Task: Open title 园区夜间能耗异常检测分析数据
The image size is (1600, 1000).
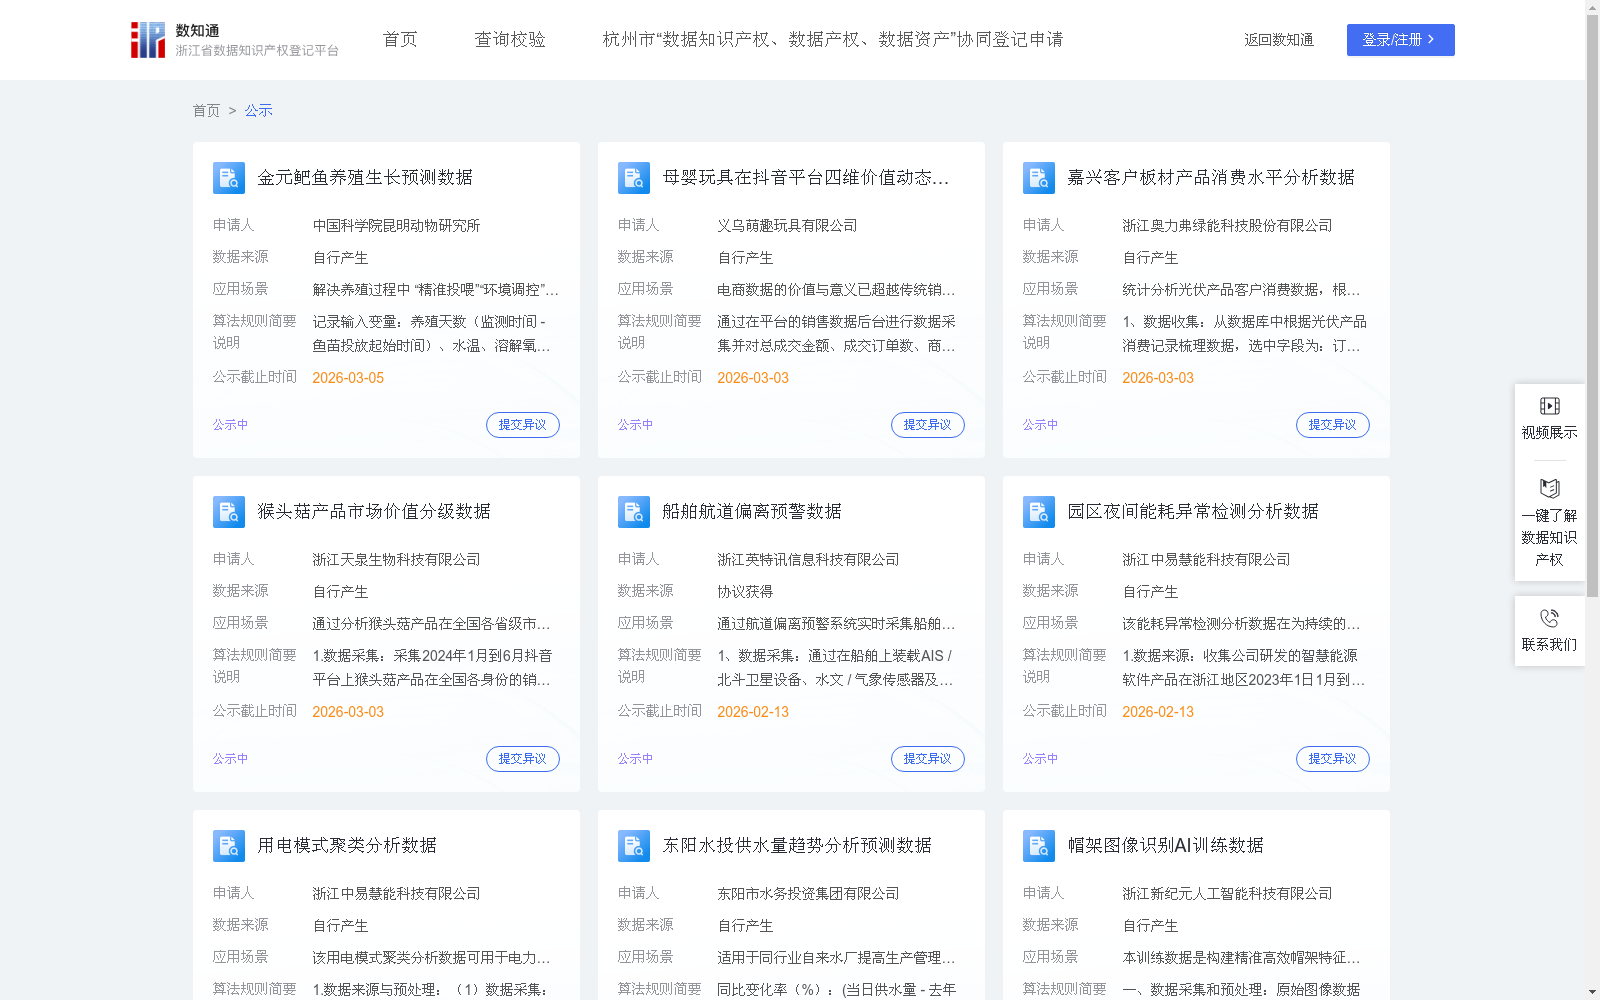Action: click(1193, 512)
